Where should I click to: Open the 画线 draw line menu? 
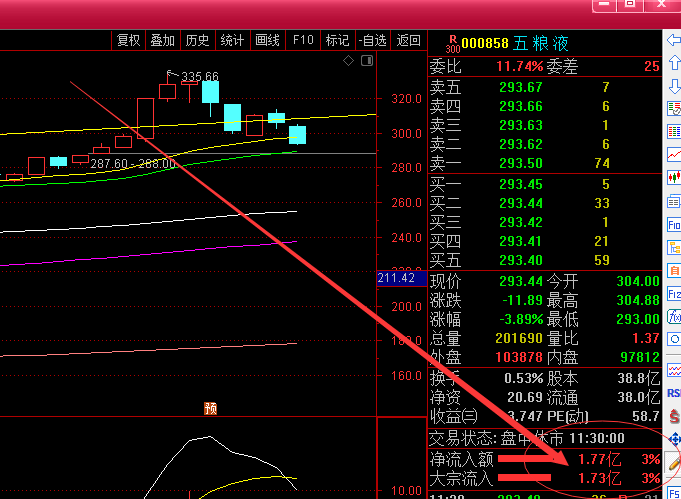(x=268, y=40)
